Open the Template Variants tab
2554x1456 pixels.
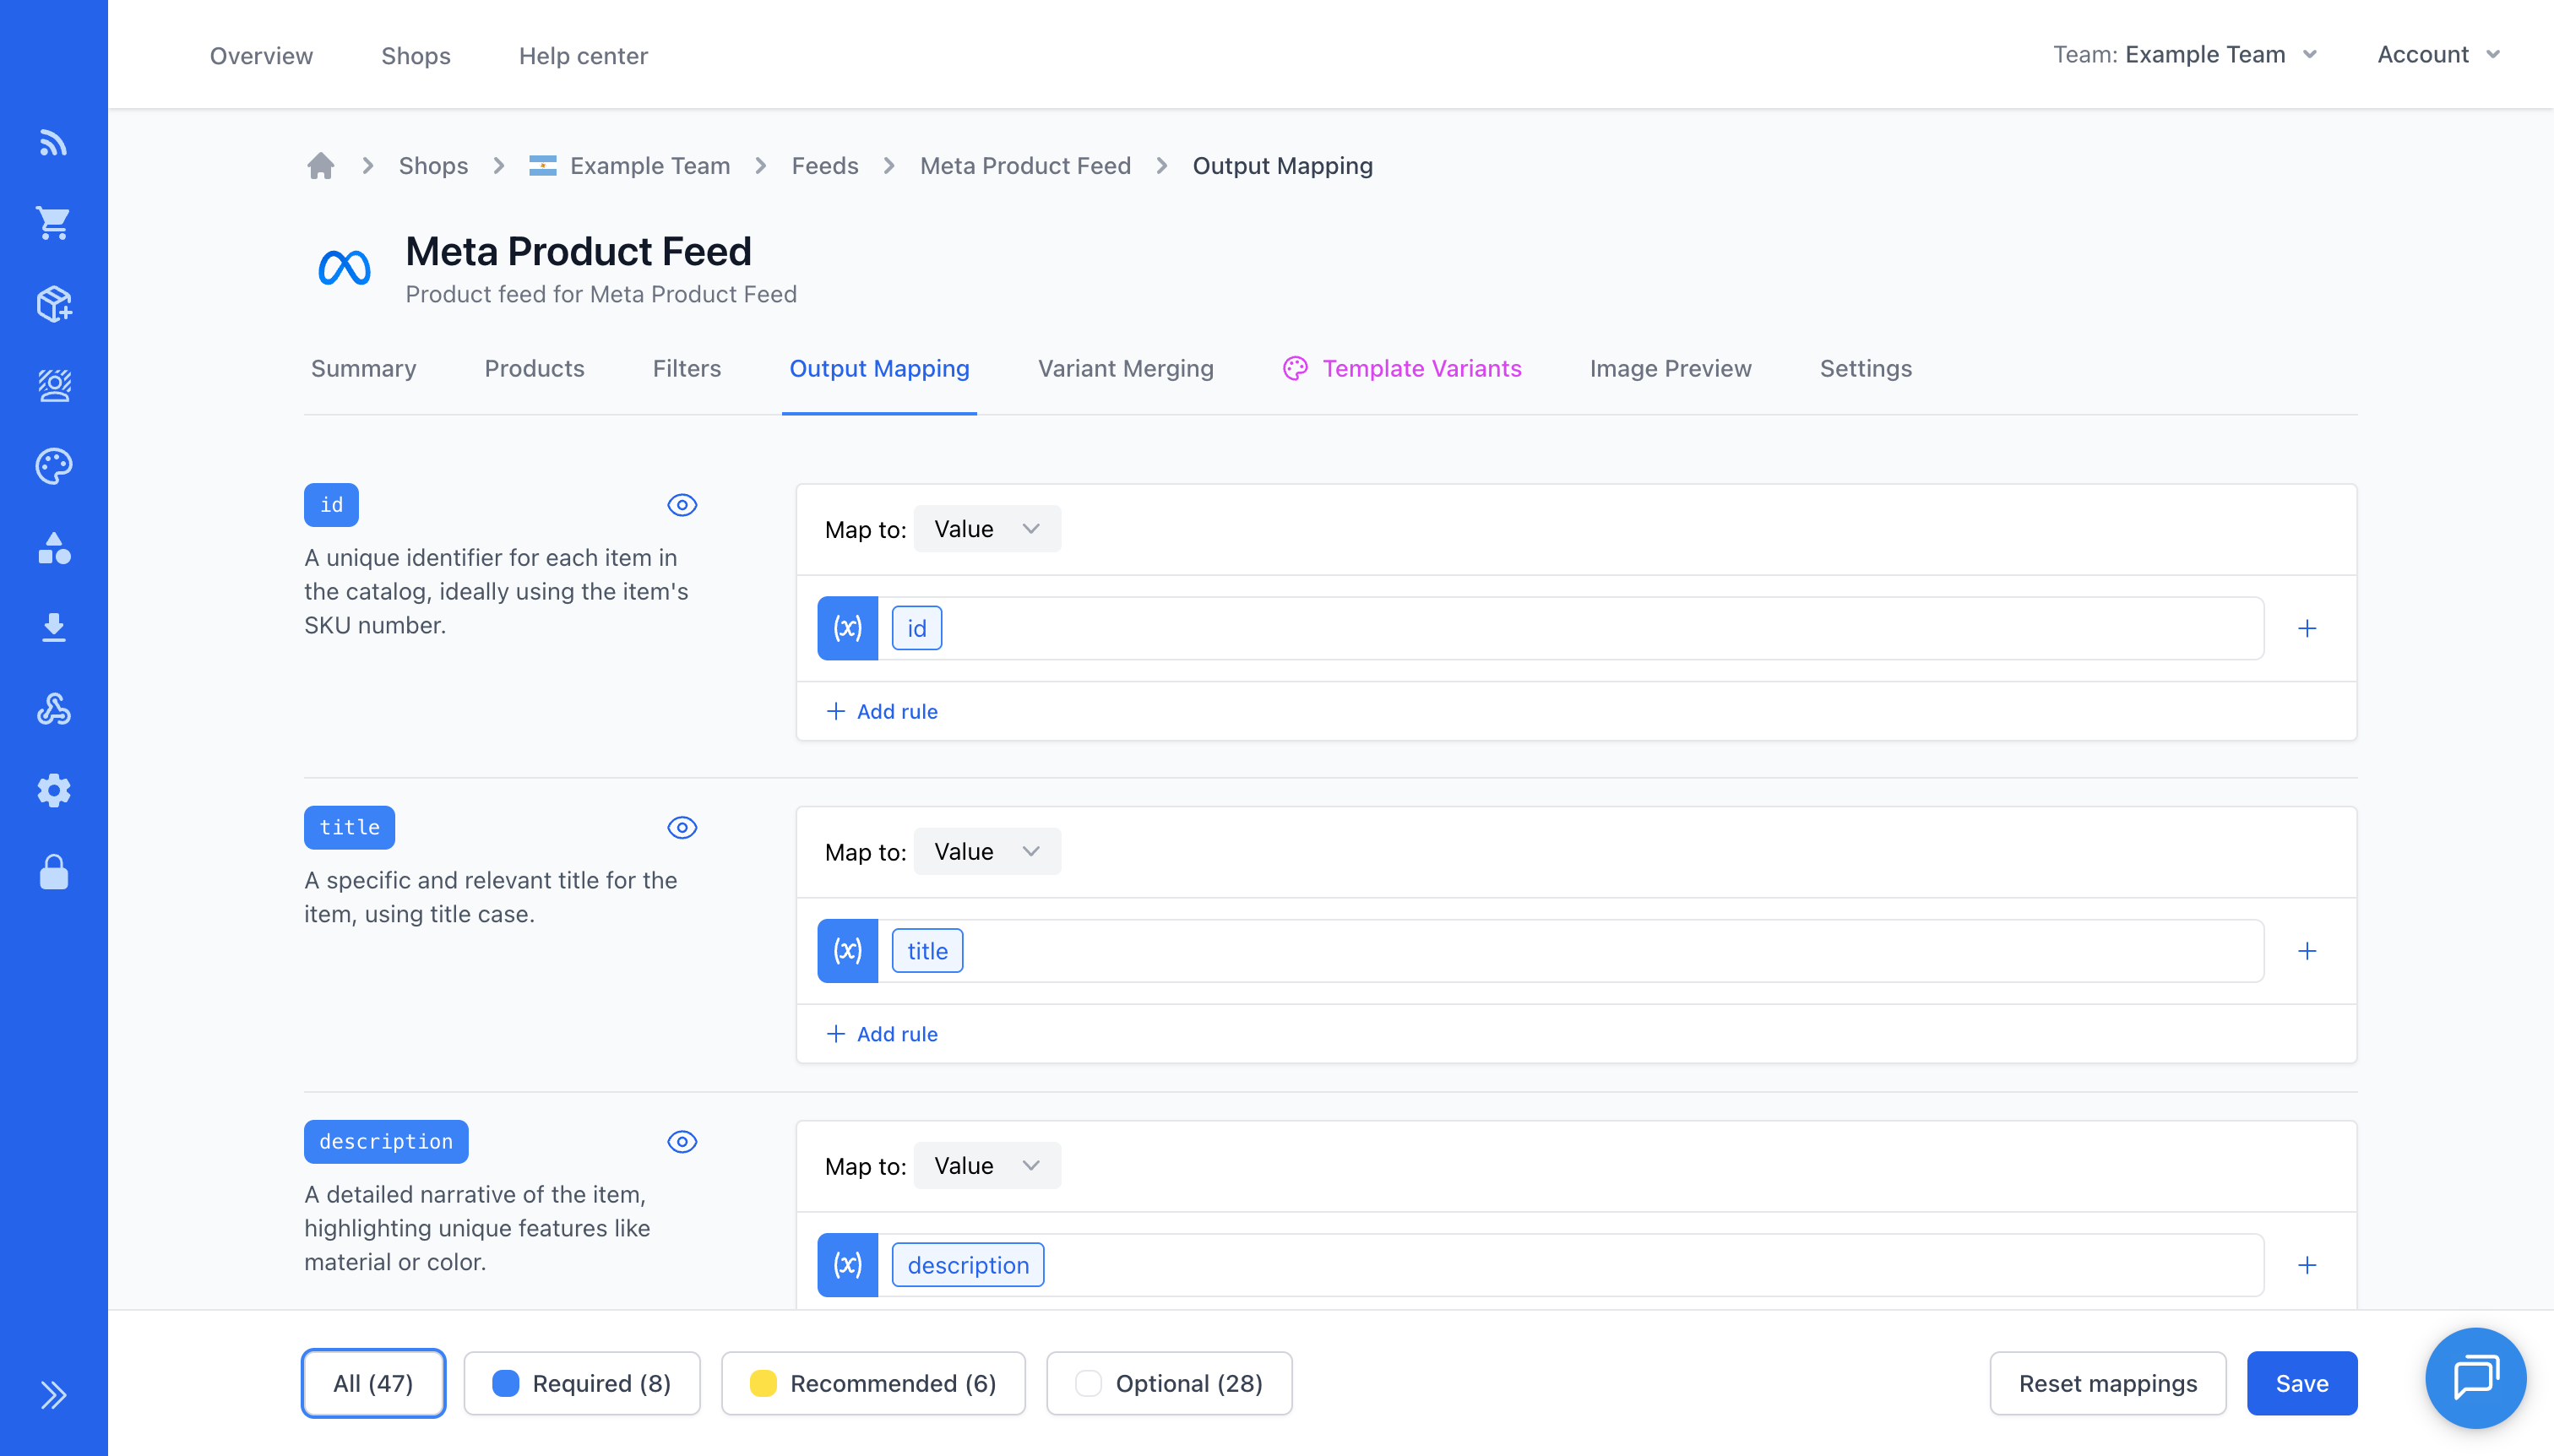click(x=1402, y=369)
